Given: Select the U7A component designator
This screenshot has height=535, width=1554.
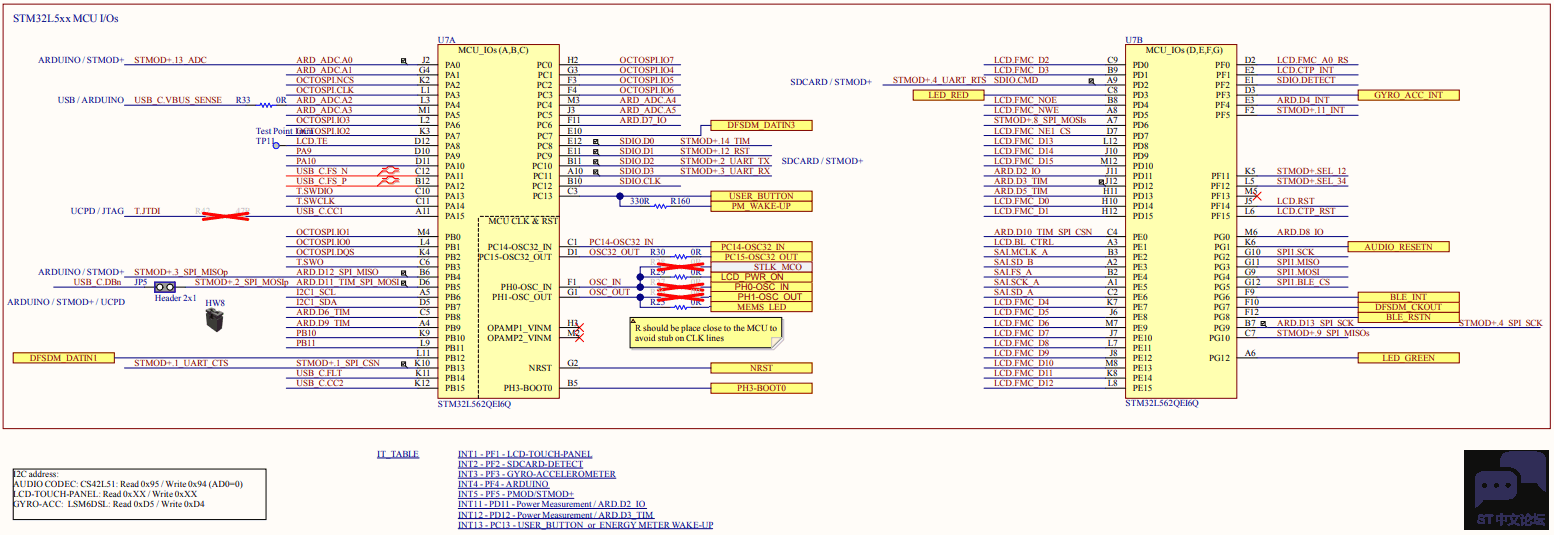Looking at the screenshot, I should tap(447, 40).
